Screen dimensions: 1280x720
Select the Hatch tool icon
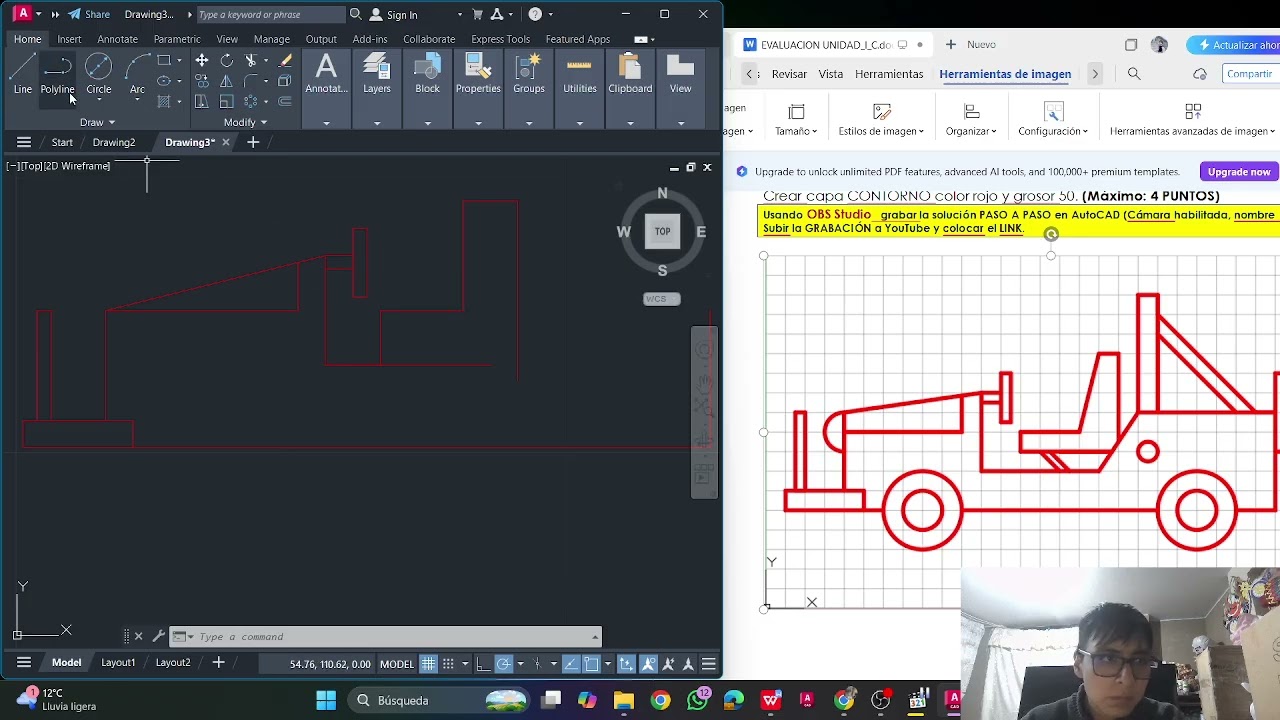(164, 101)
